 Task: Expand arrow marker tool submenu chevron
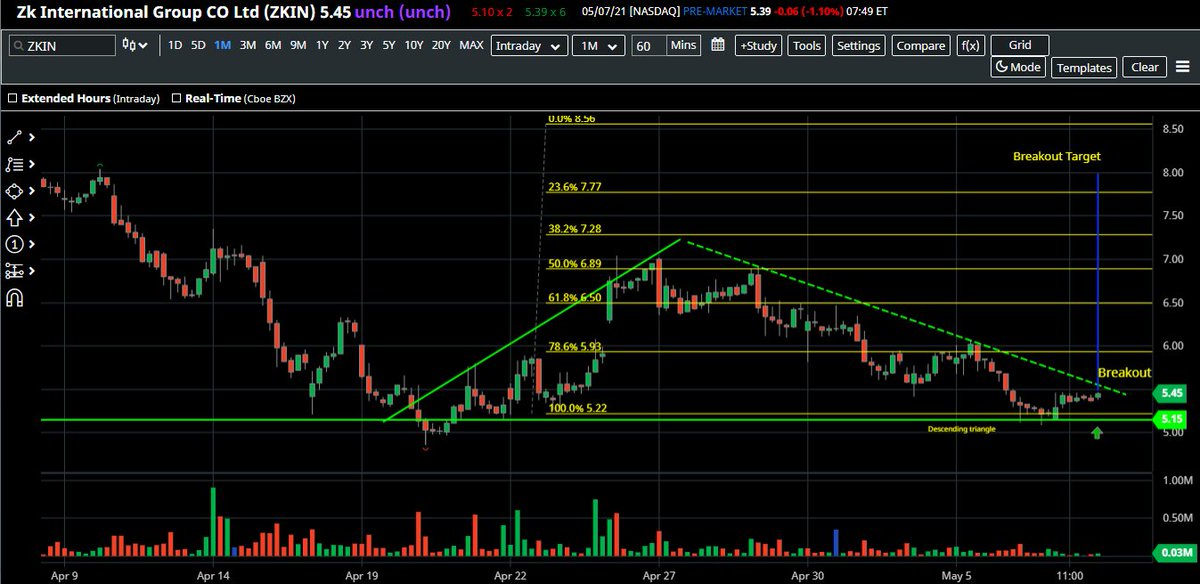click(32, 218)
